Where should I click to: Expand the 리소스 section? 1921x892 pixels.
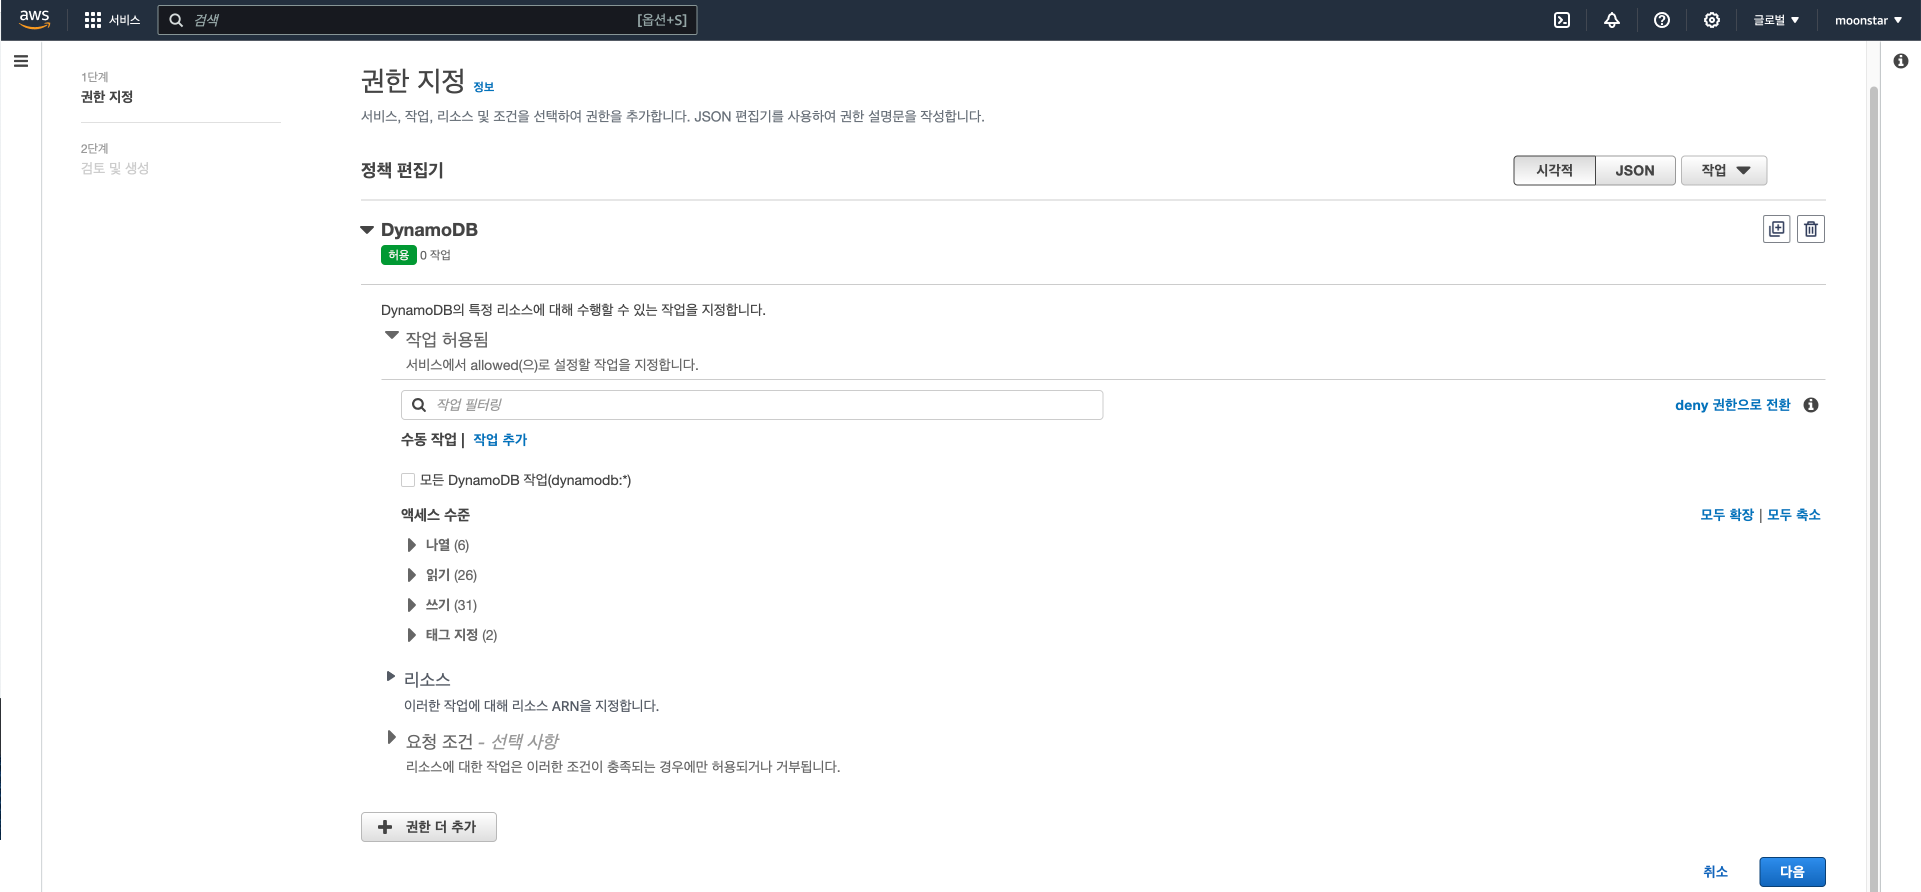(391, 677)
